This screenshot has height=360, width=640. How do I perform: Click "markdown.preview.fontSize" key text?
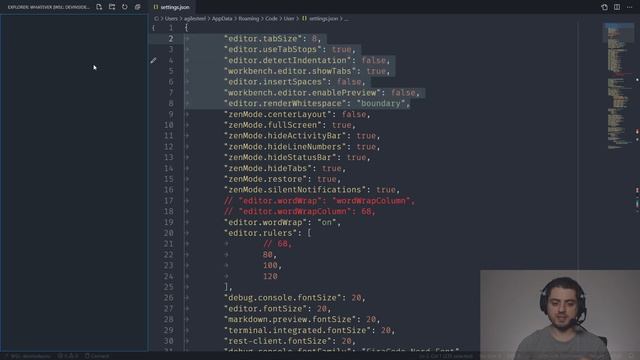click(x=290, y=320)
